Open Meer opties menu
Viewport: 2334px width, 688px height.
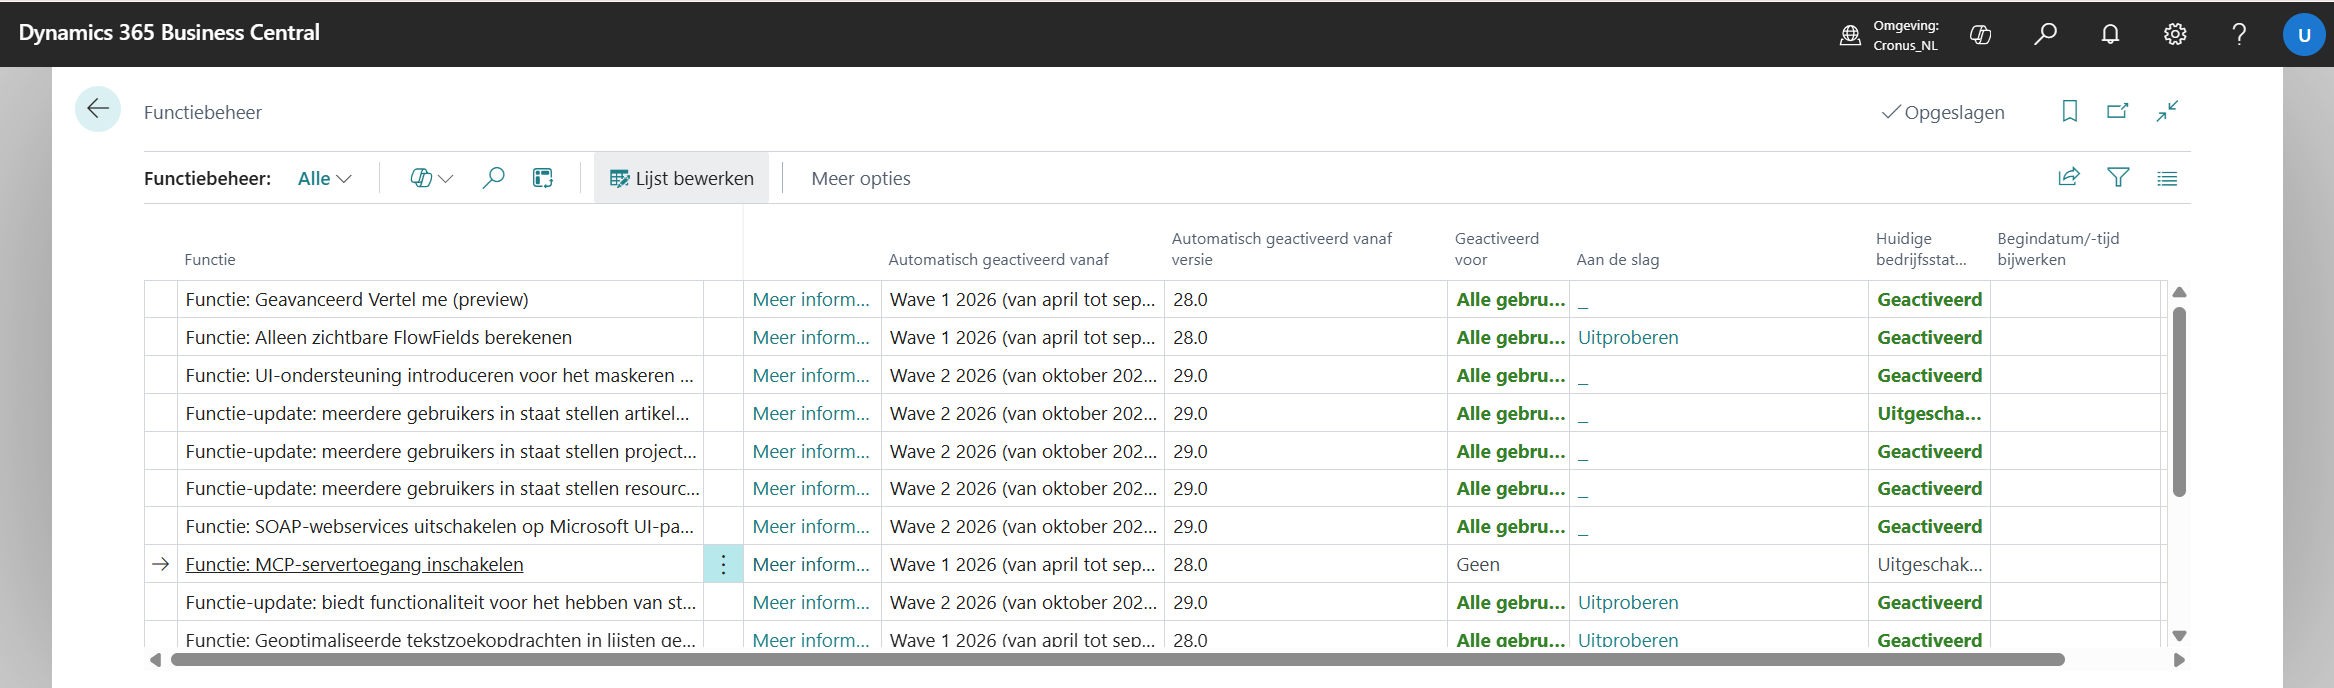[x=860, y=178]
